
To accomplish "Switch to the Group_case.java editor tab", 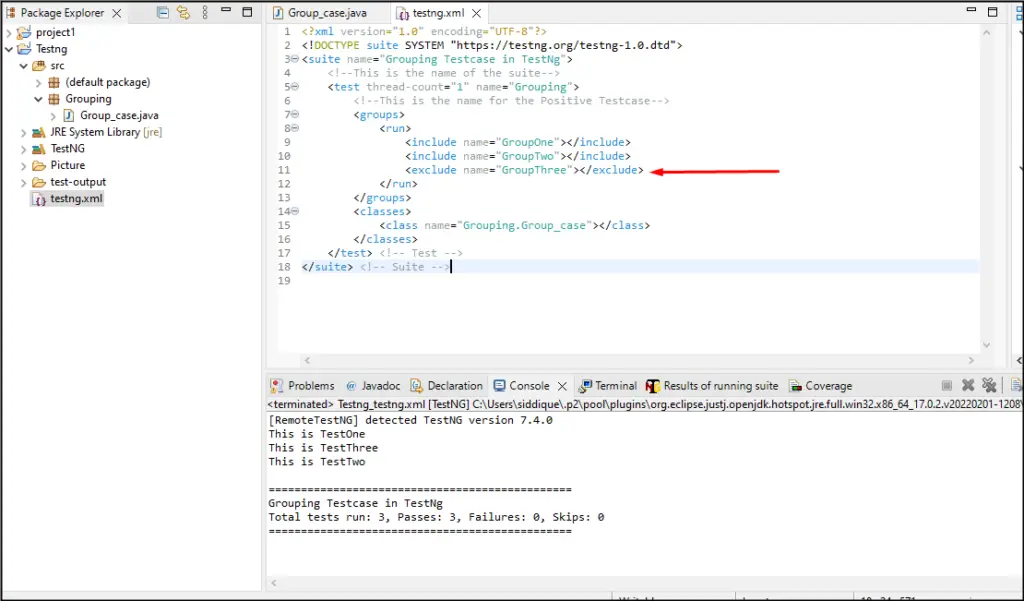I will click(327, 12).
